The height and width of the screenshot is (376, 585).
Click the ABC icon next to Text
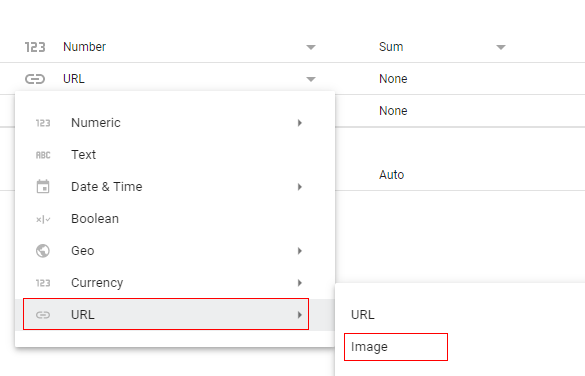tap(43, 155)
